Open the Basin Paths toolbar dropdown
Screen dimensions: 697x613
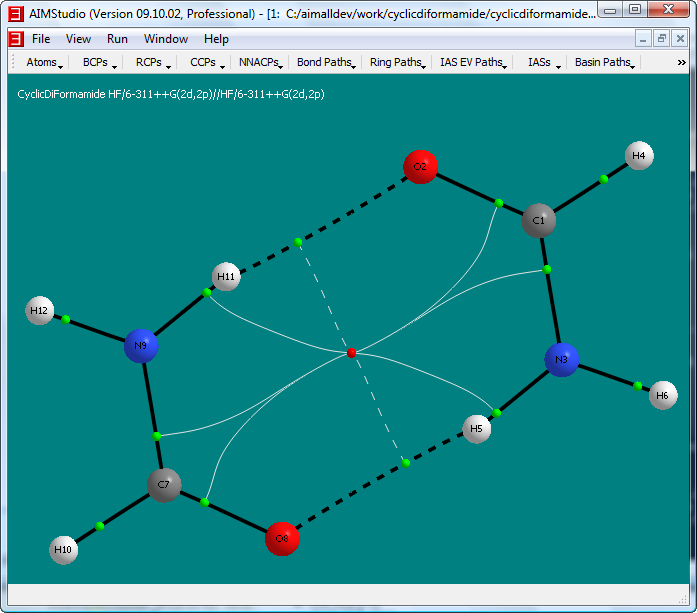pos(604,62)
